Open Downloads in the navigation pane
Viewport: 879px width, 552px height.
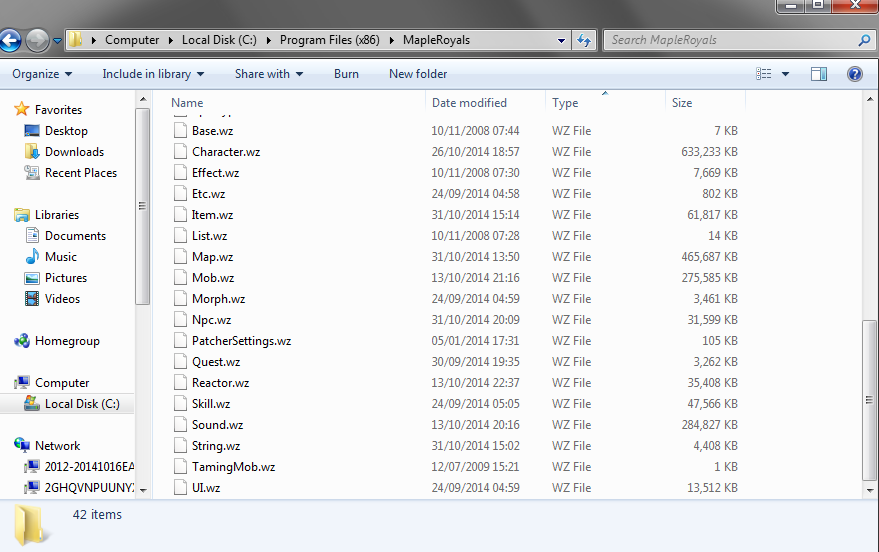75,152
